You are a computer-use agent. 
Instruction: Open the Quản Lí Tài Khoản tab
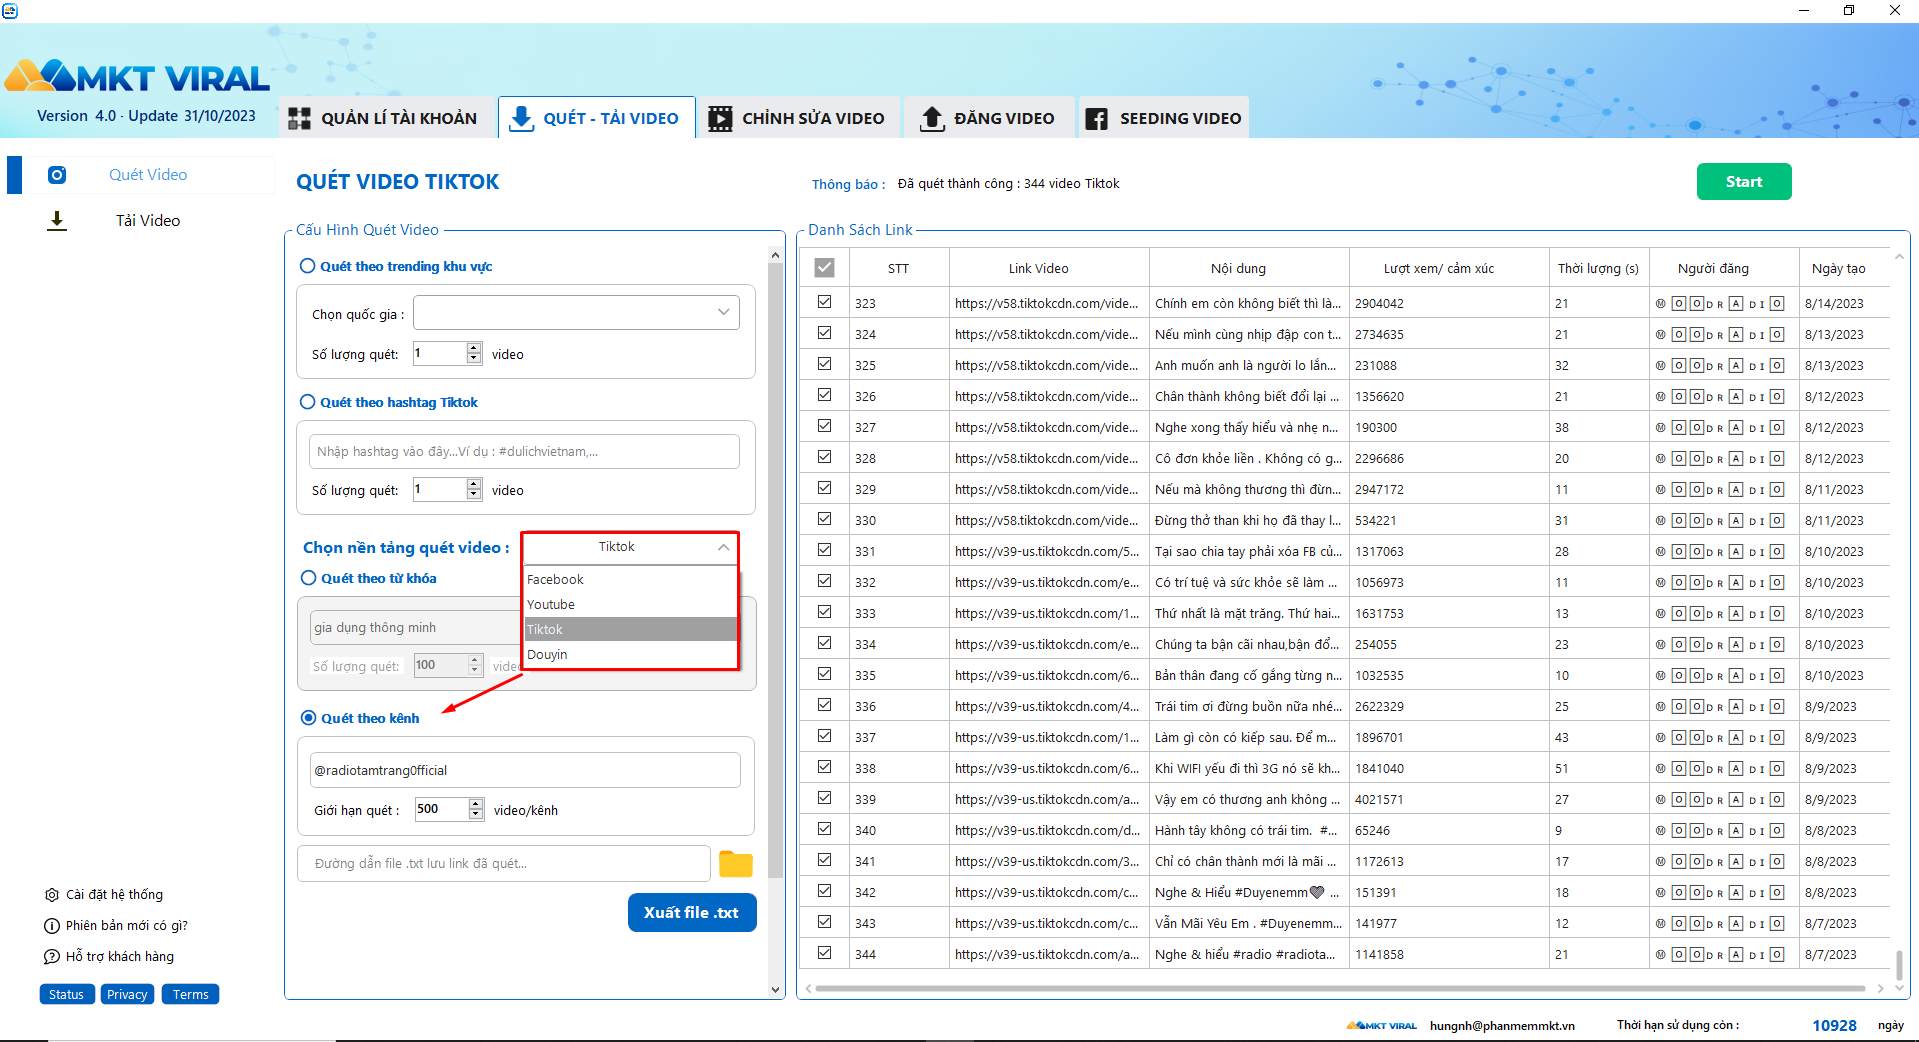(x=383, y=118)
